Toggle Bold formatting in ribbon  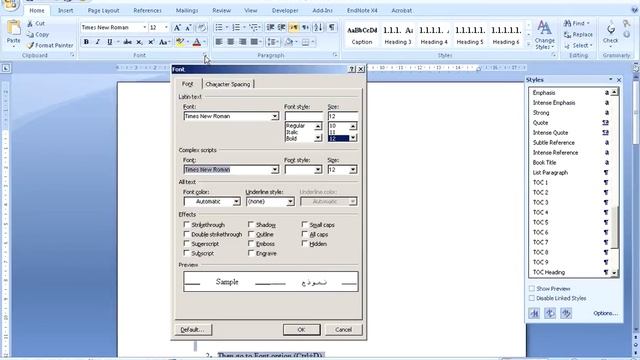tap(86, 42)
